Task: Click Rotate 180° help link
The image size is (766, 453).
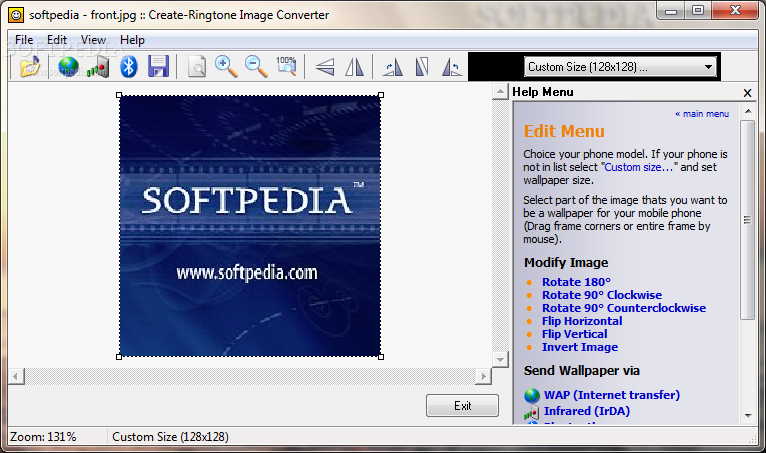Action: point(576,282)
